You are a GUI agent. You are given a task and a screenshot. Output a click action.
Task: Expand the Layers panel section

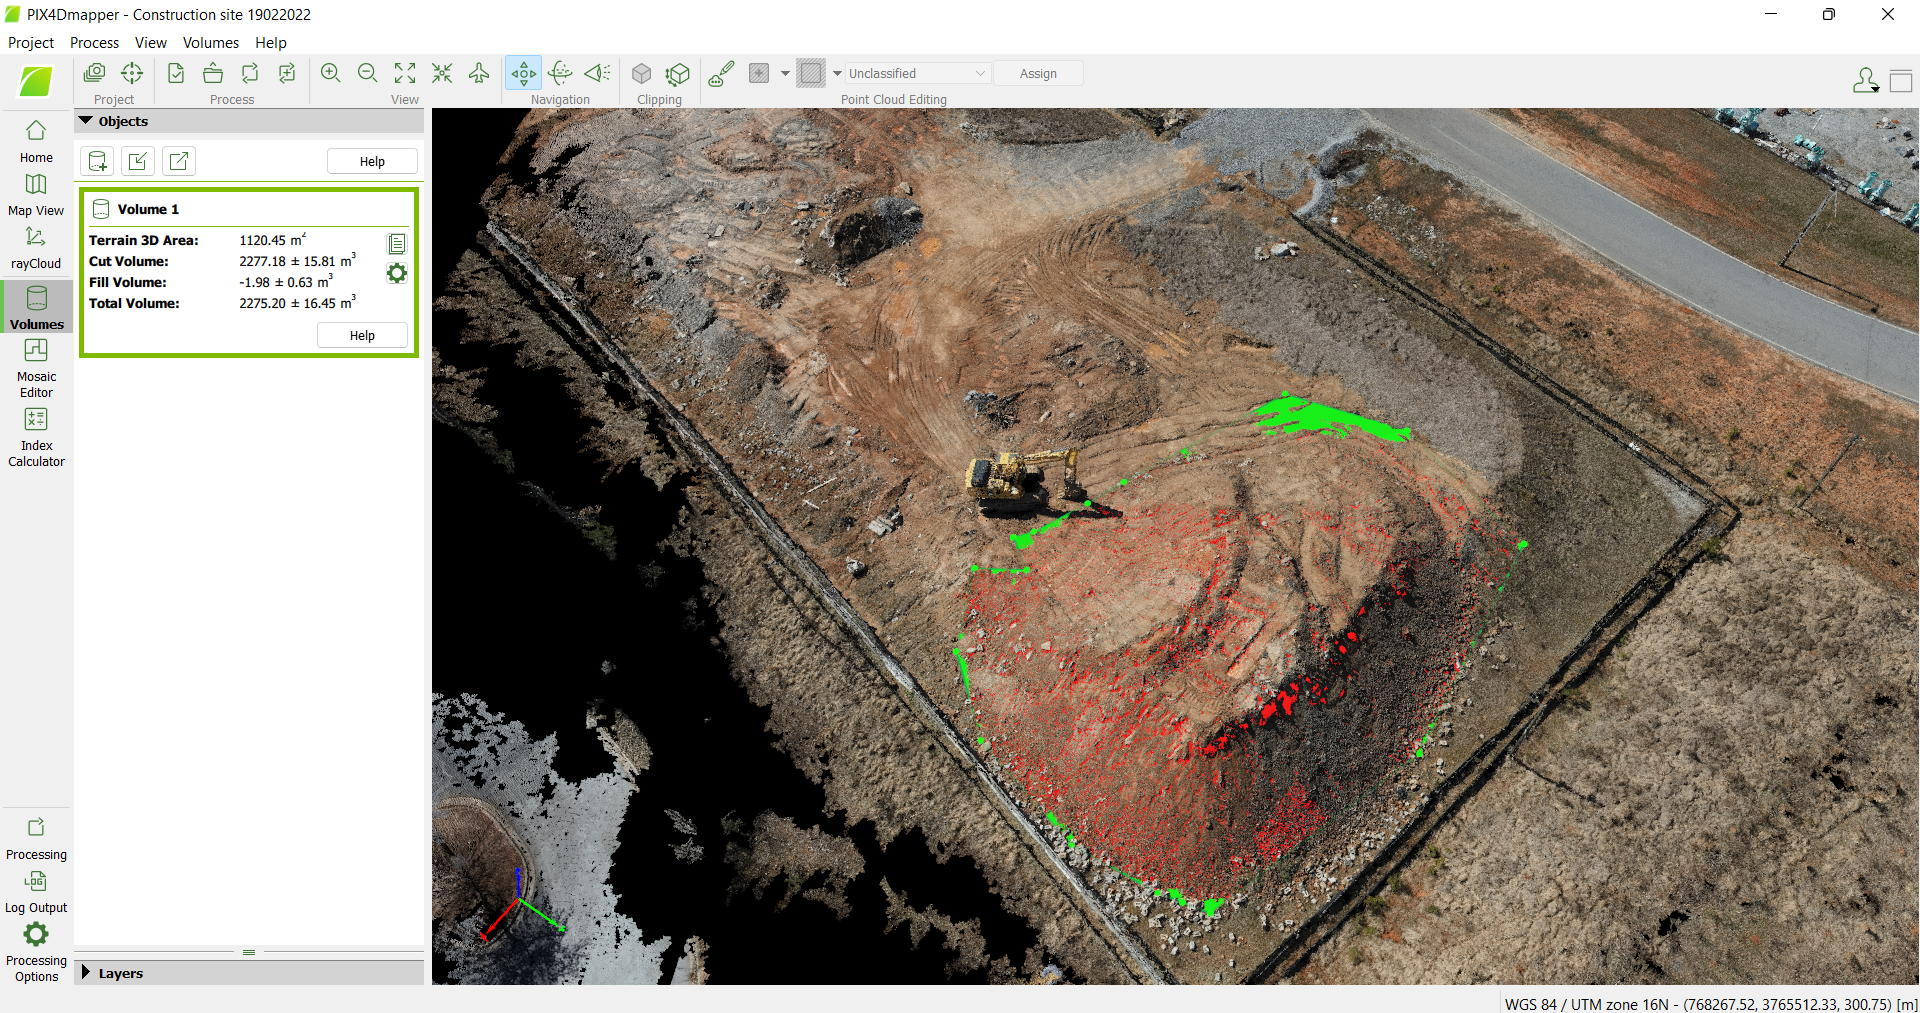pos(87,973)
